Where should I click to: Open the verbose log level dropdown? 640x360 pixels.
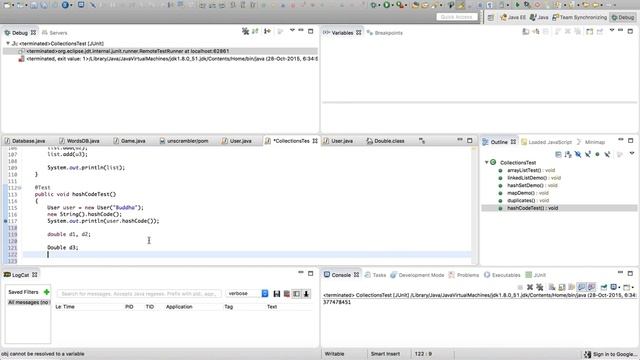point(264,293)
